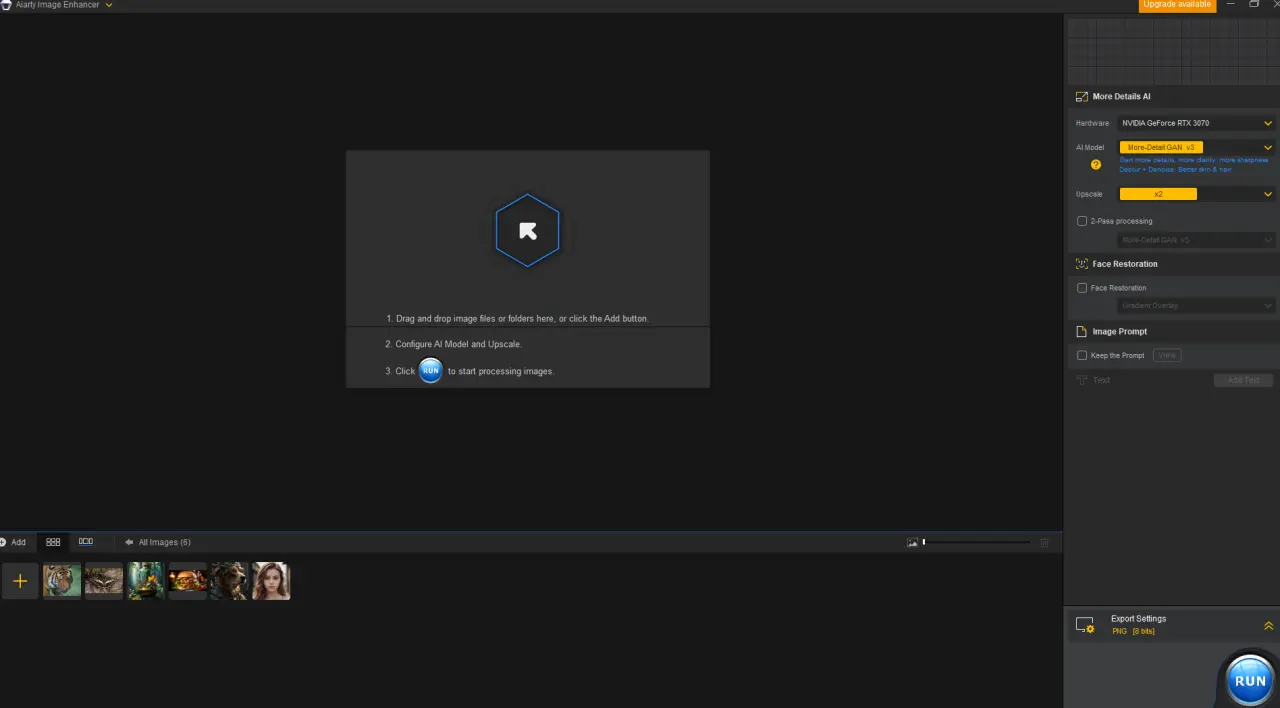Screen dimensions: 1280x708
Task: Click the Upgrade available button
Action: pos(1177,5)
